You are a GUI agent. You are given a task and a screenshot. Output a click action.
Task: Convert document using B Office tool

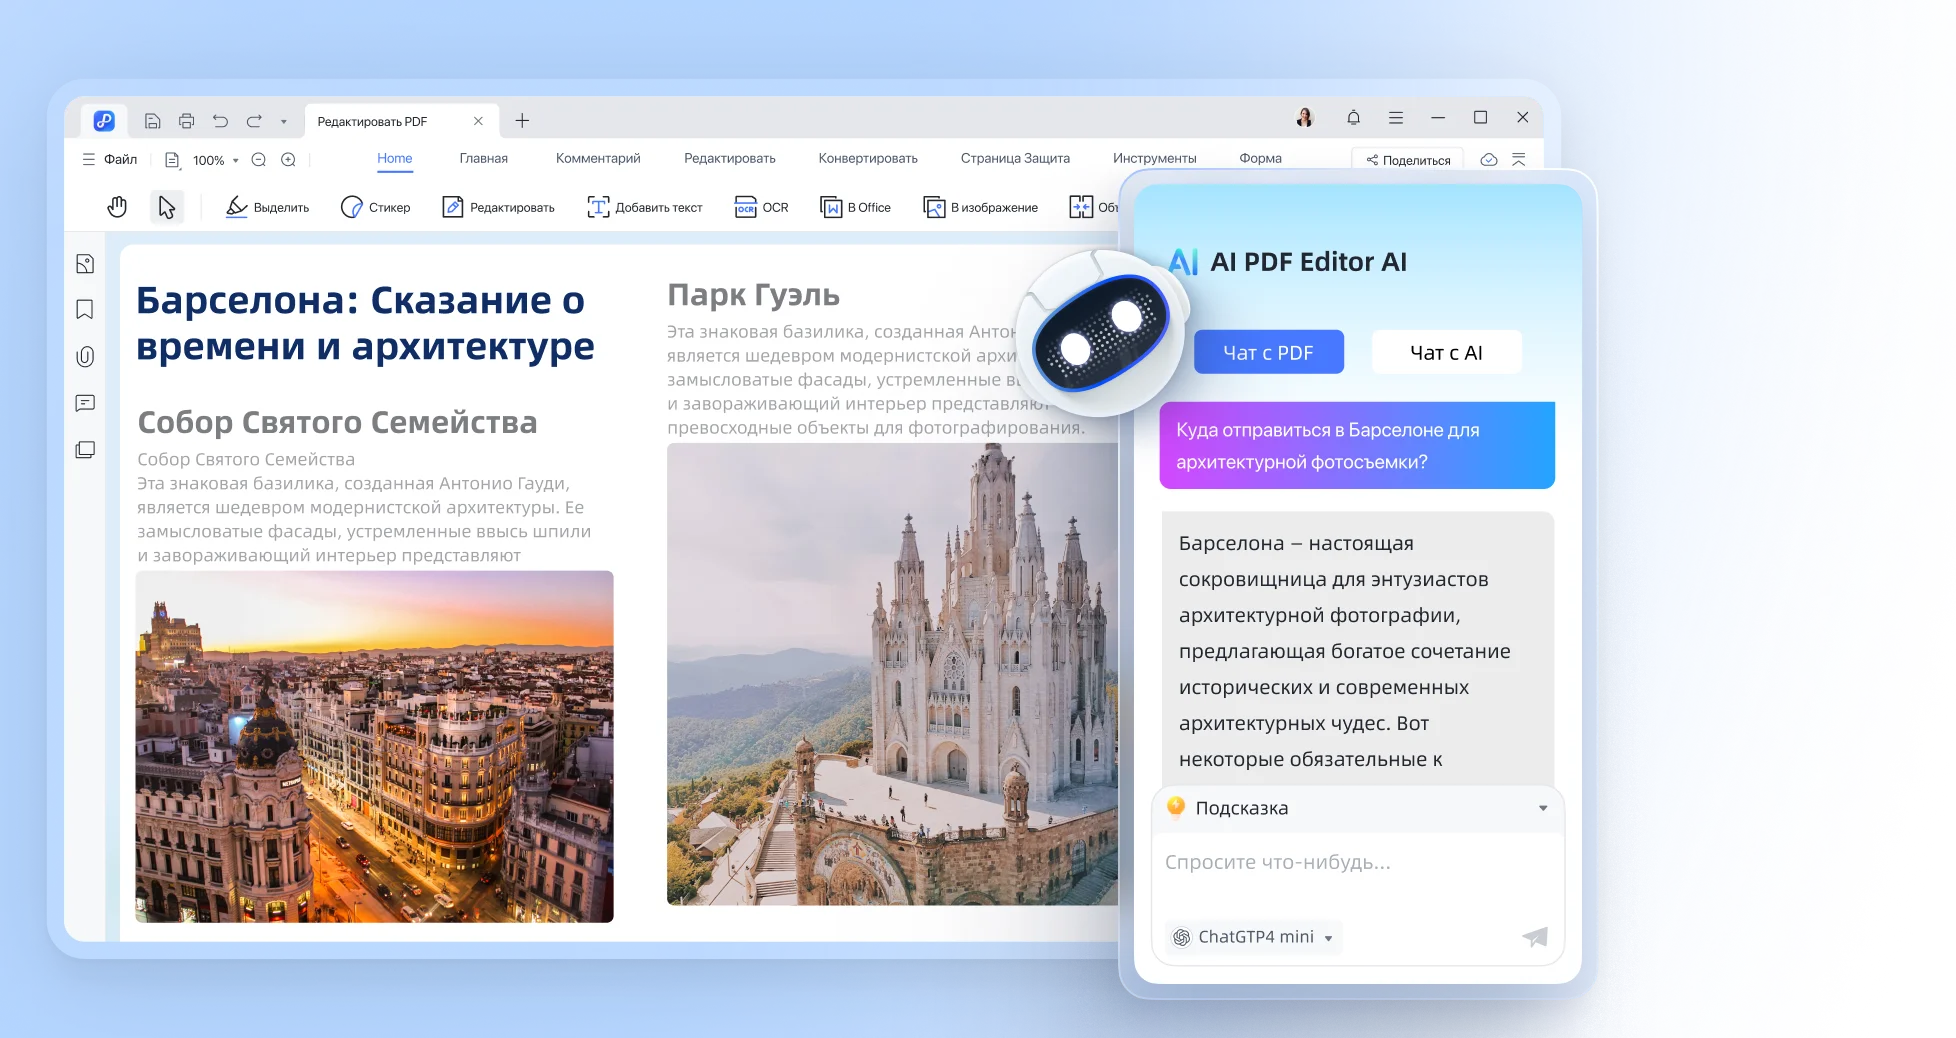click(x=856, y=207)
